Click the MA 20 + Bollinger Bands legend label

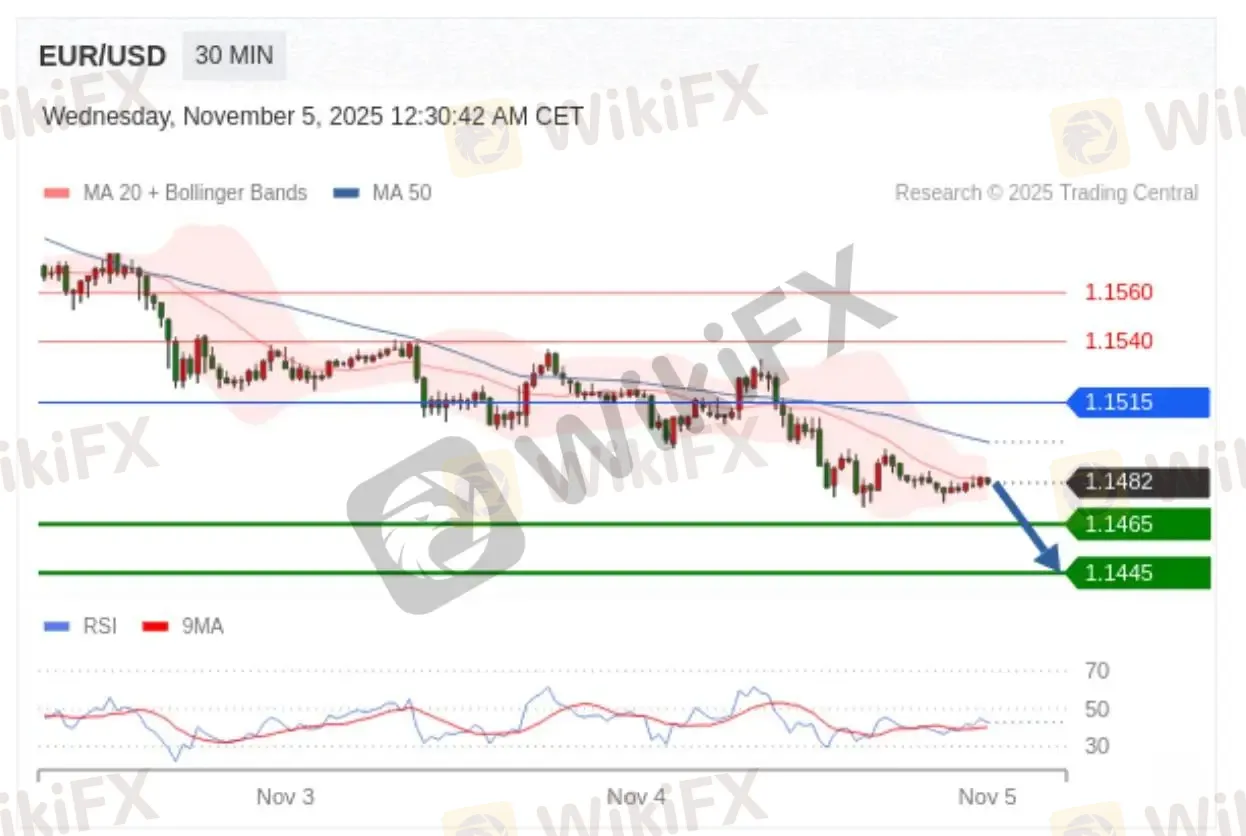[195, 193]
